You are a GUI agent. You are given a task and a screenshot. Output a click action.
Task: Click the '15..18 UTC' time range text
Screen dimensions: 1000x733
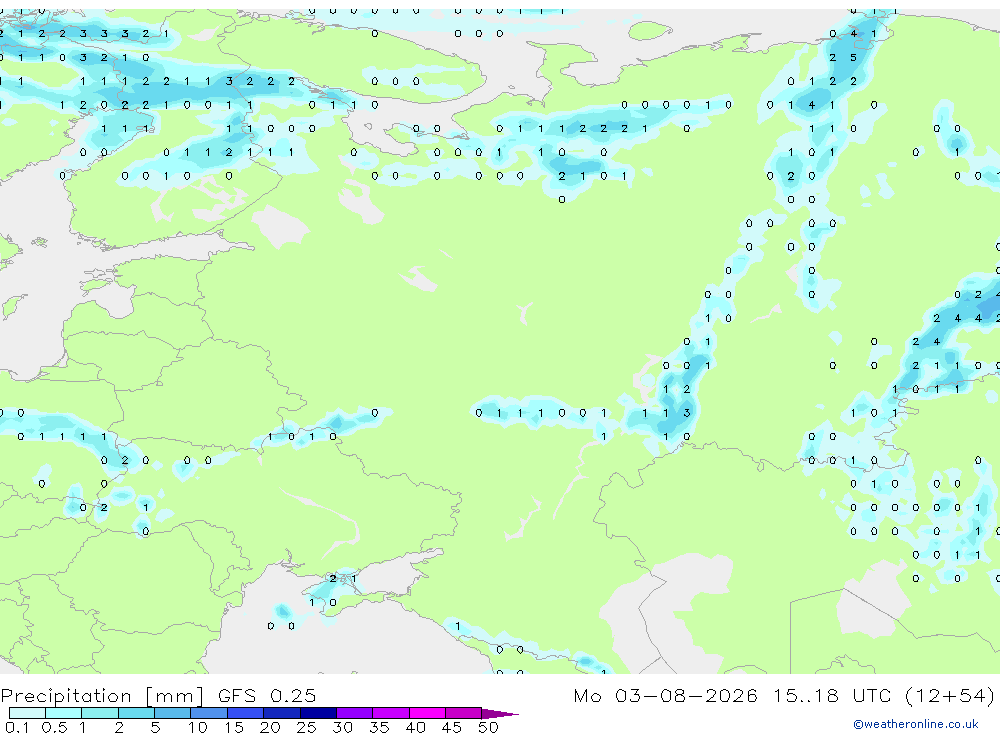832,695
